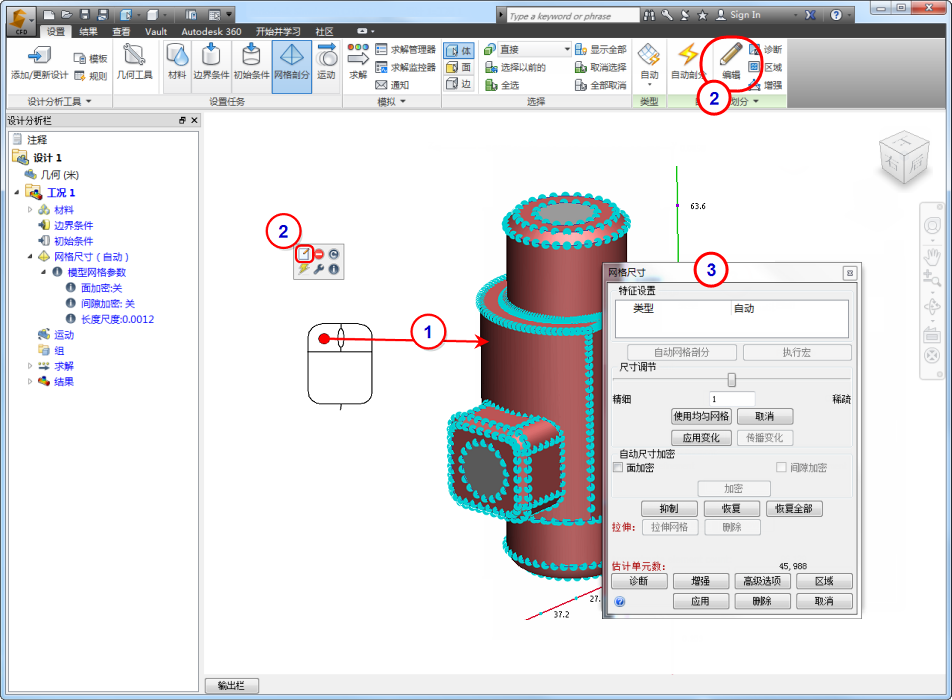This screenshot has width=952, height=700.
Task: Expand the 求解 tree node
Action: (30, 365)
